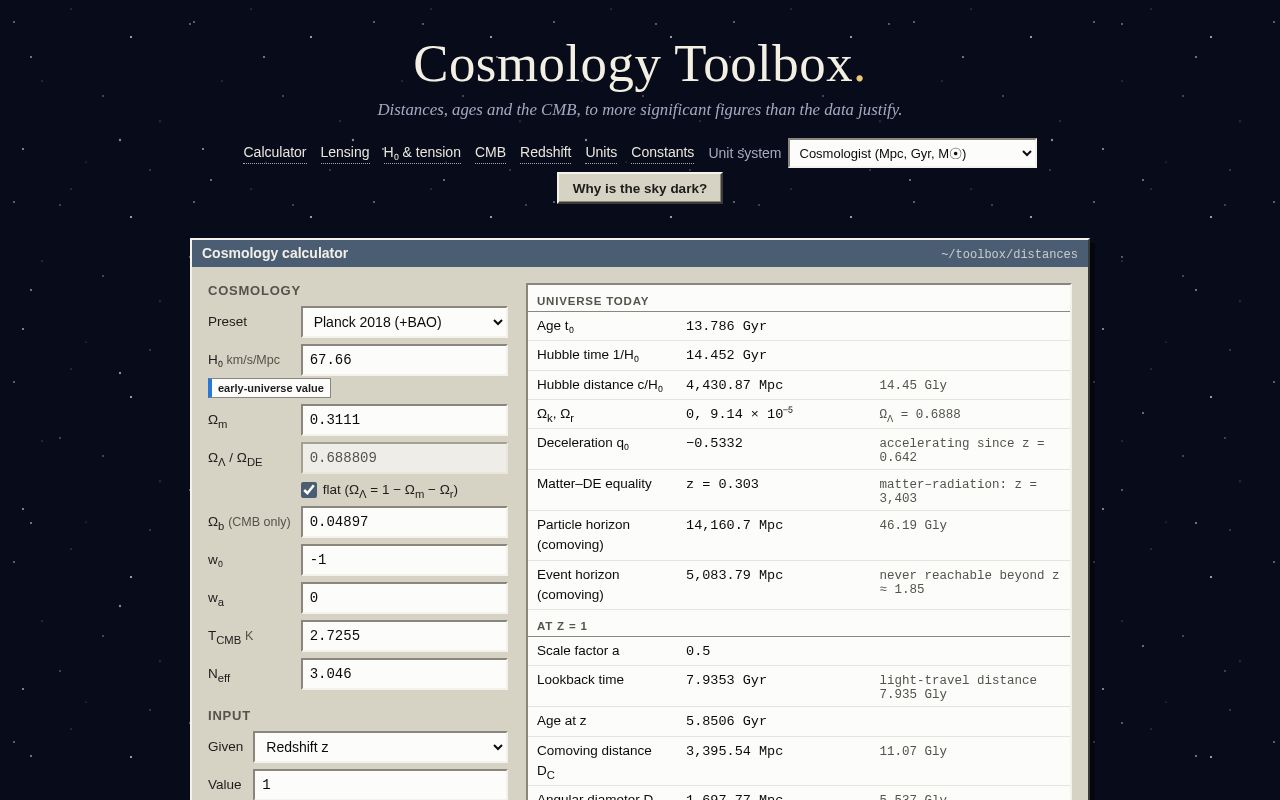Click the Neff input showing 3.046
Viewport: 1280px width, 800px height.
pos(404,674)
